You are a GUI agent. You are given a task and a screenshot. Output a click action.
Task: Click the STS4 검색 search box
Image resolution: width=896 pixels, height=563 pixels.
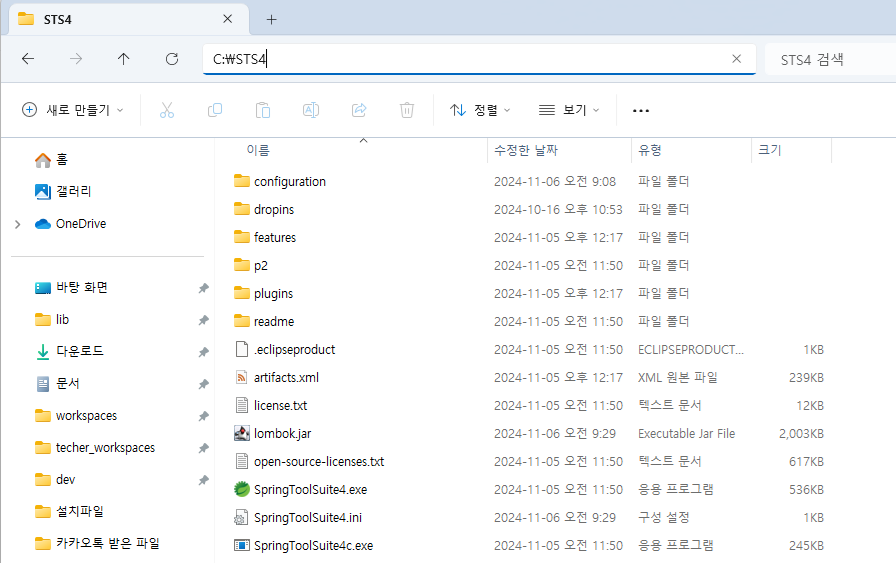point(831,59)
